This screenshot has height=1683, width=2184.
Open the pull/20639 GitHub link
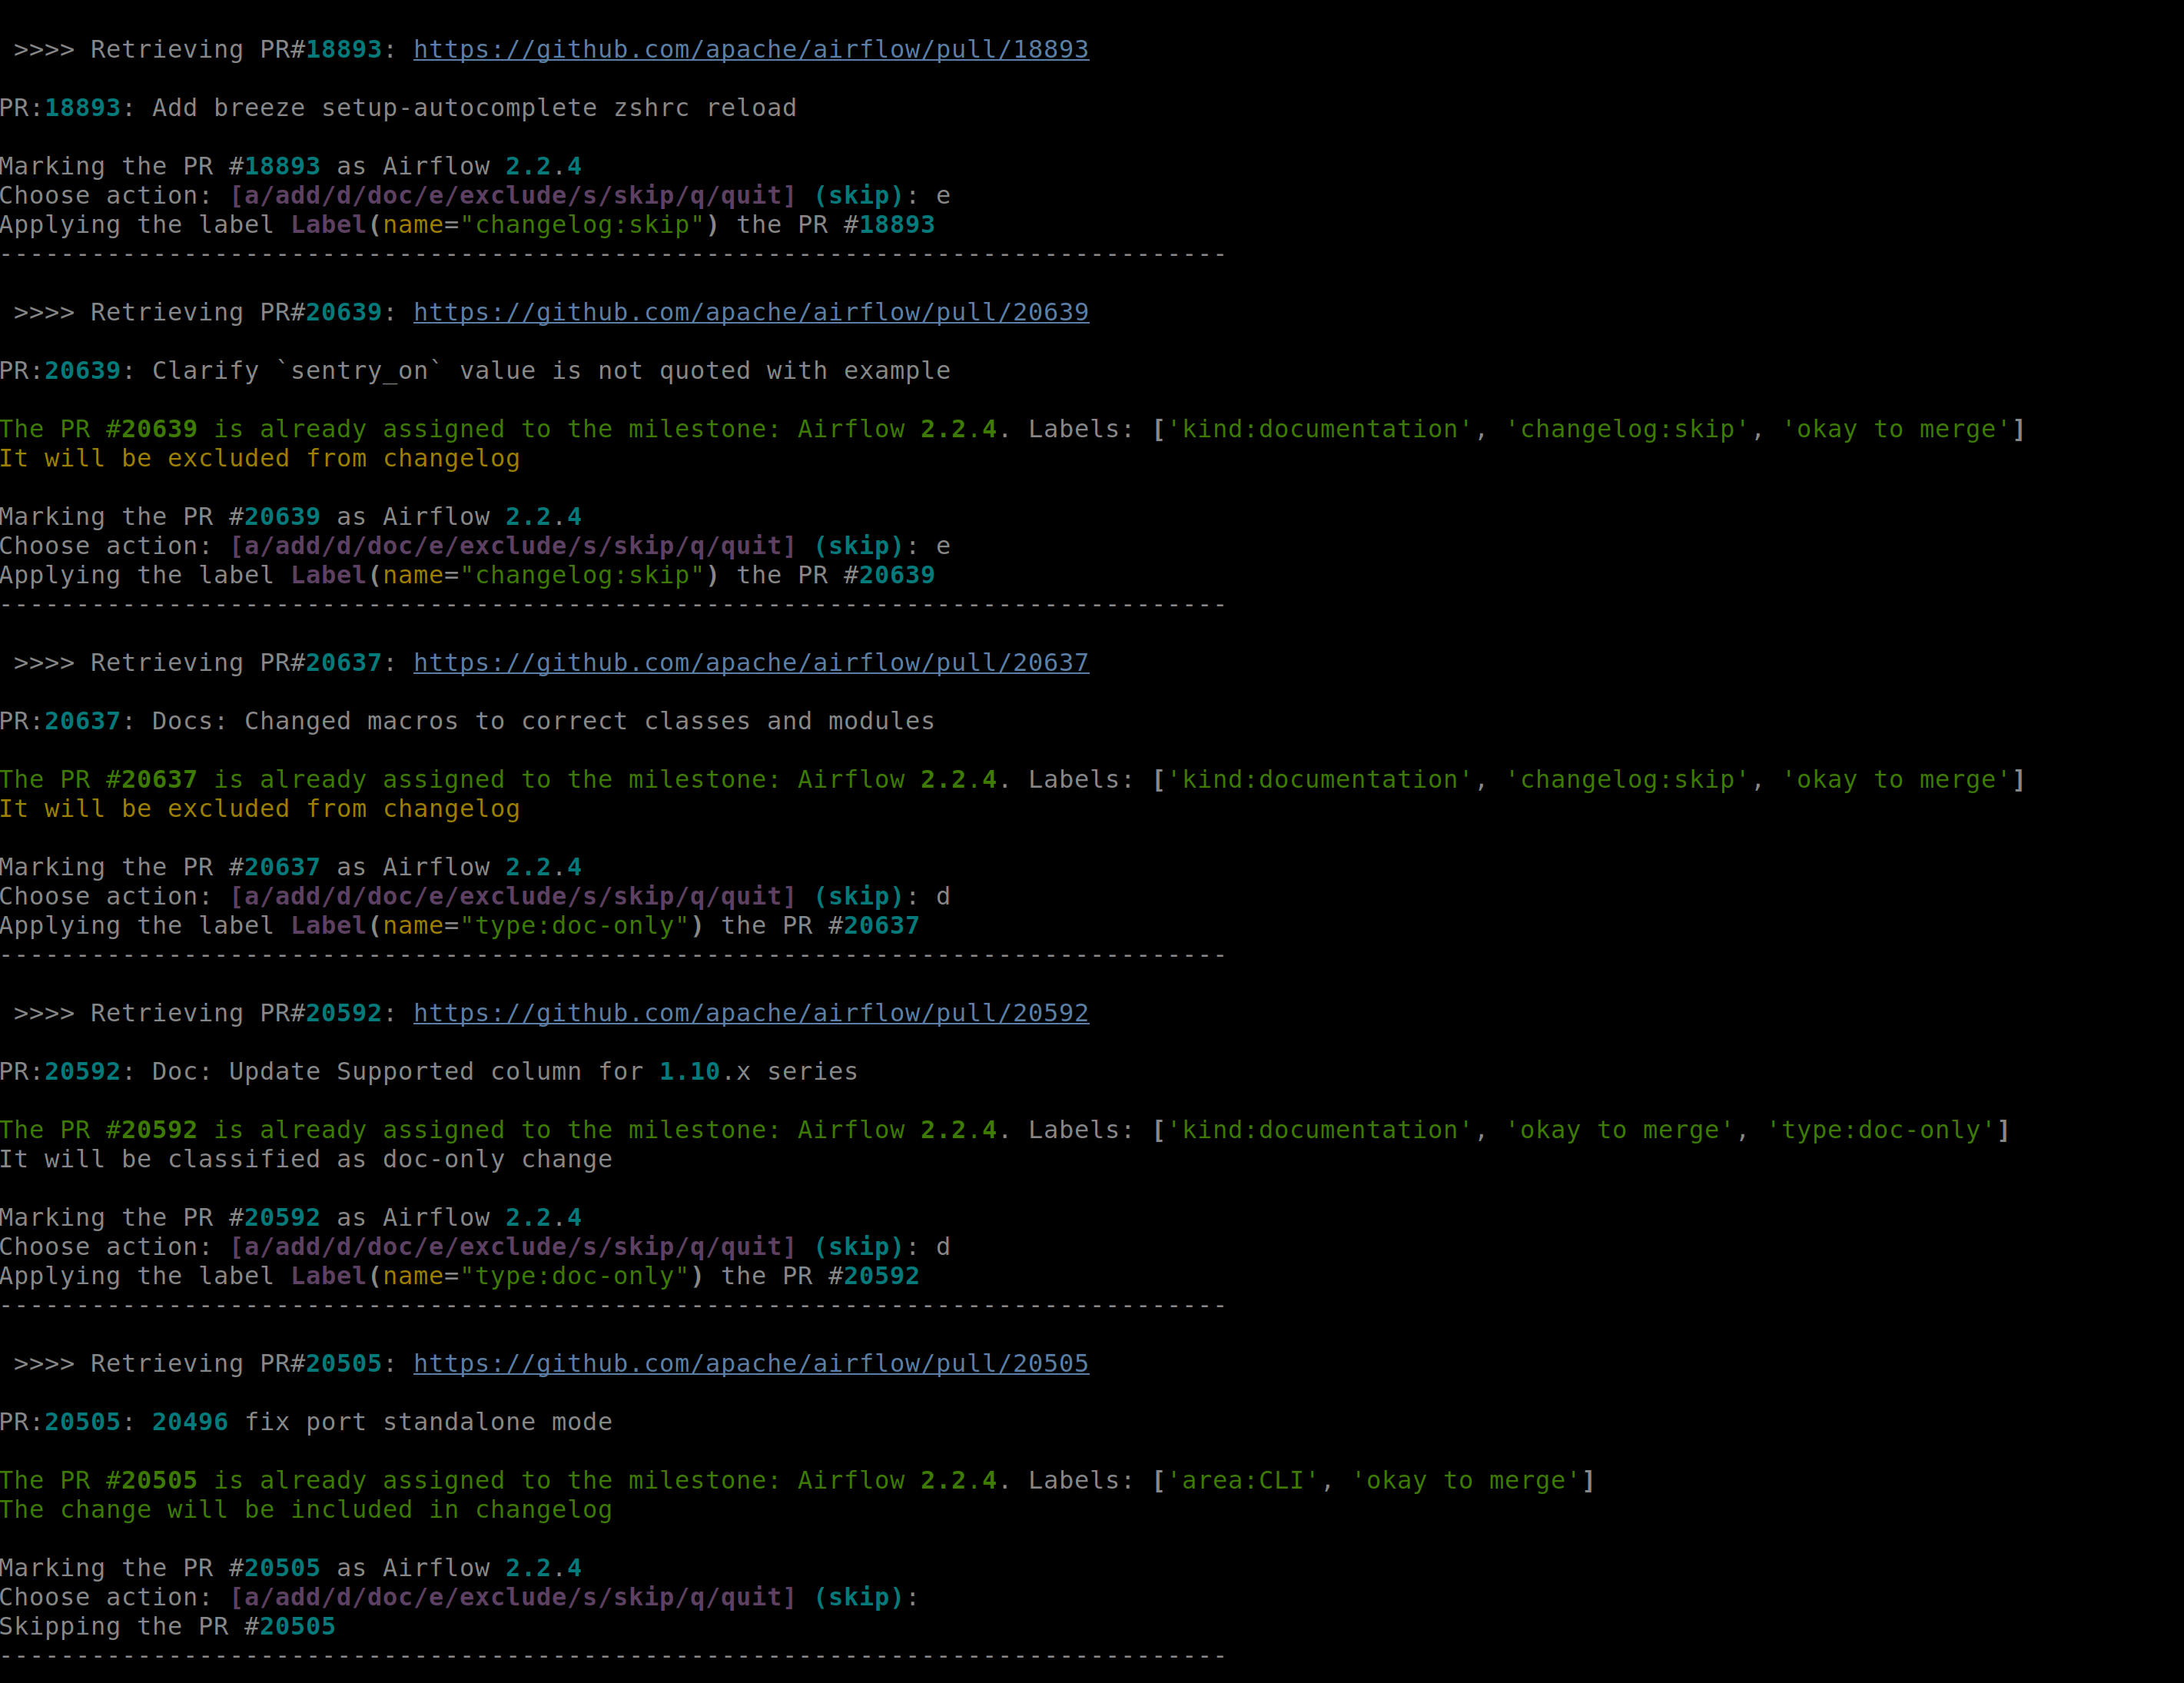point(750,312)
